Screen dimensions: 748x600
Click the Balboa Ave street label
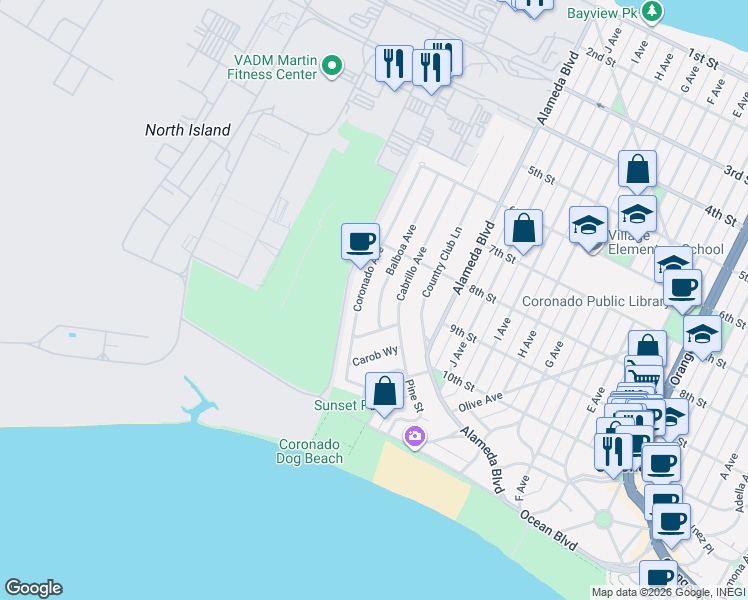click(x=401, y=250)
